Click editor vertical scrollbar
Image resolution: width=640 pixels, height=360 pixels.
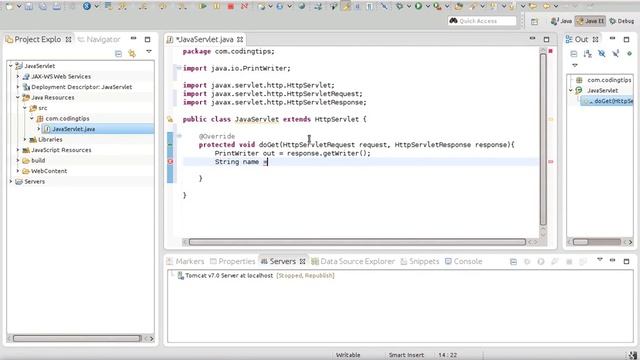(x=543, y=139)
